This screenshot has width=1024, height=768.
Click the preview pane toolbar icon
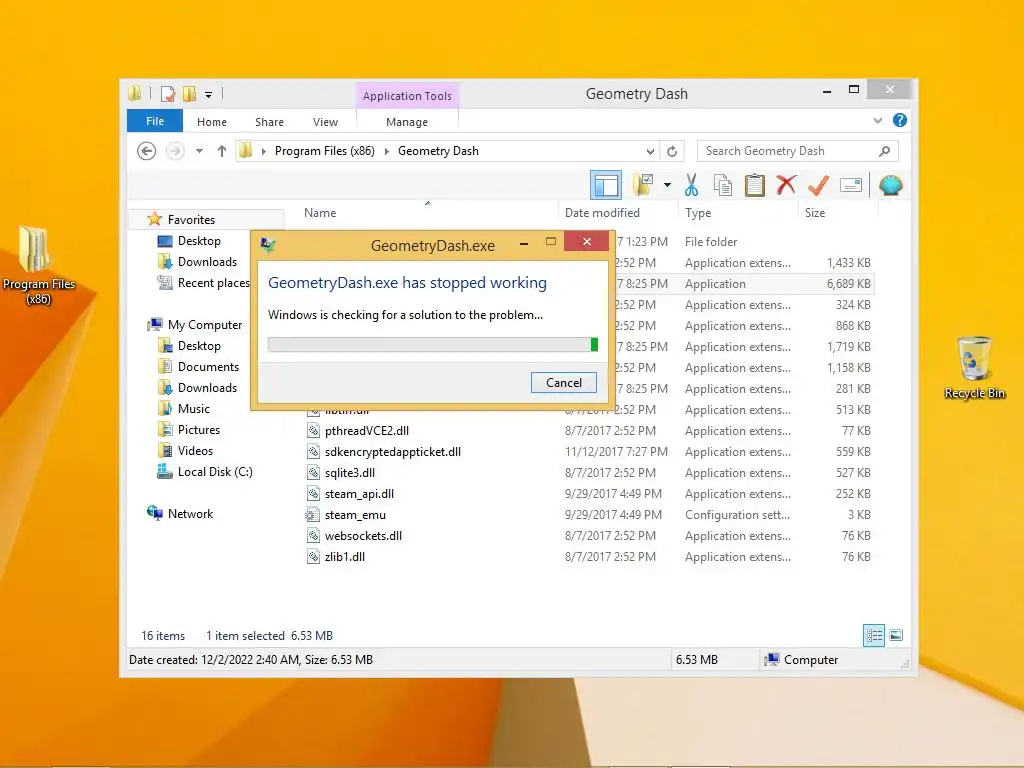[605, 185]
